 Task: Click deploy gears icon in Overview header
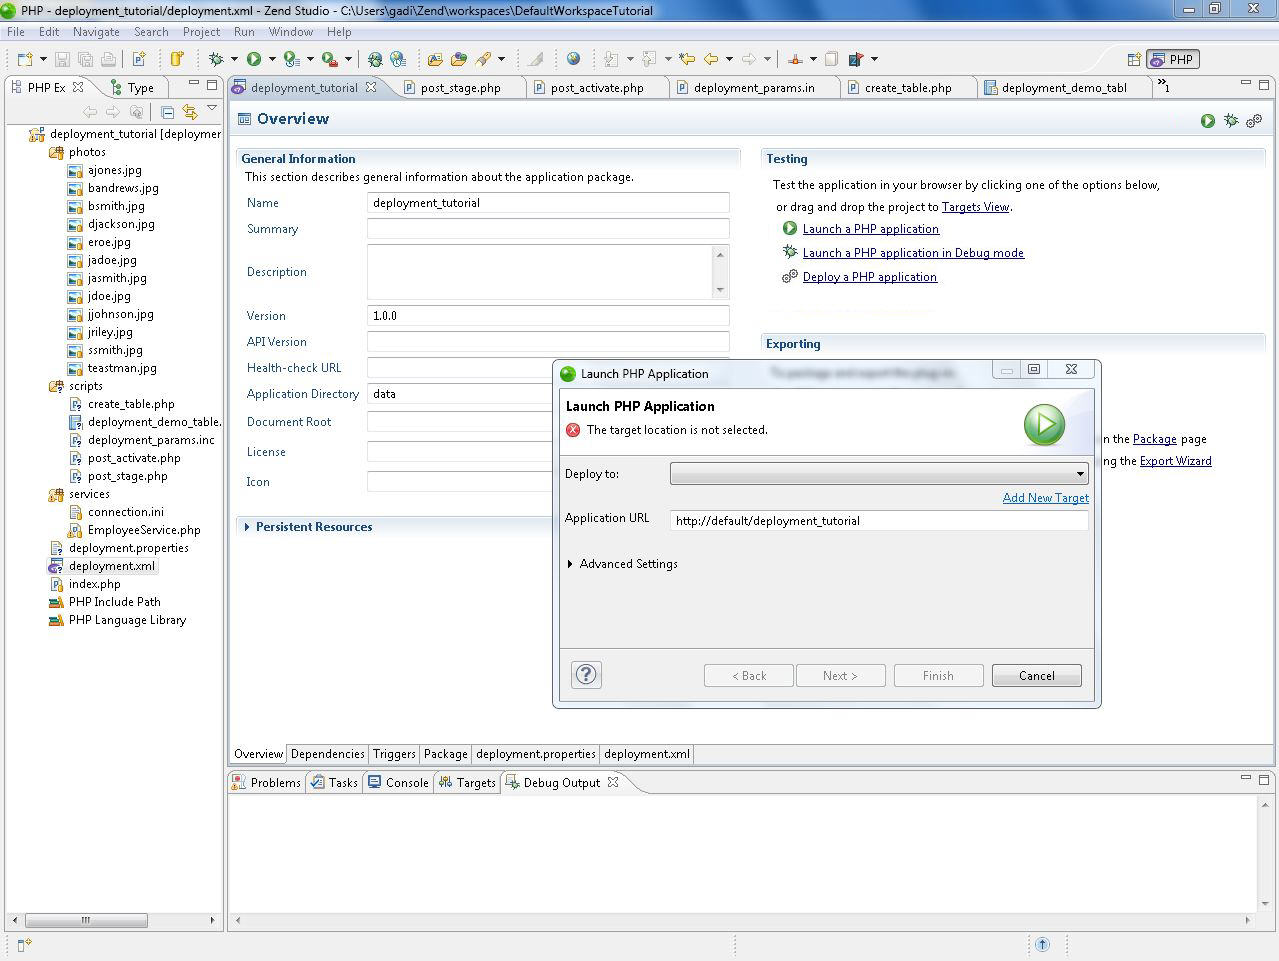click(1254, 120)
